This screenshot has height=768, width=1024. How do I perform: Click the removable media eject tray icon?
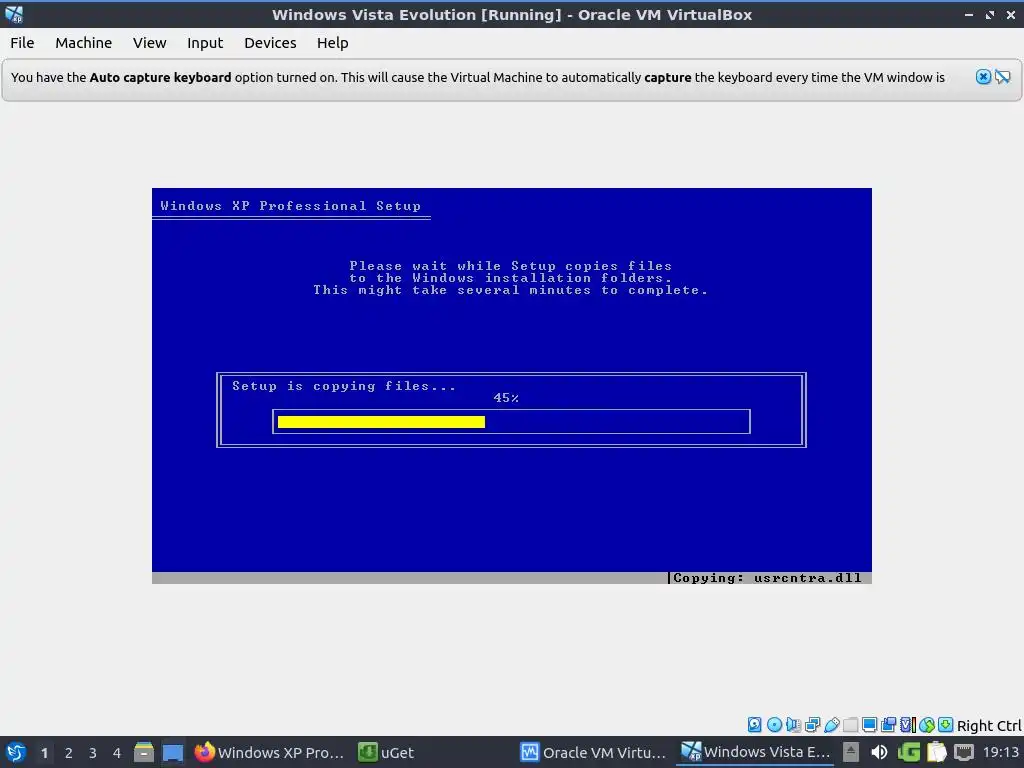850,752
